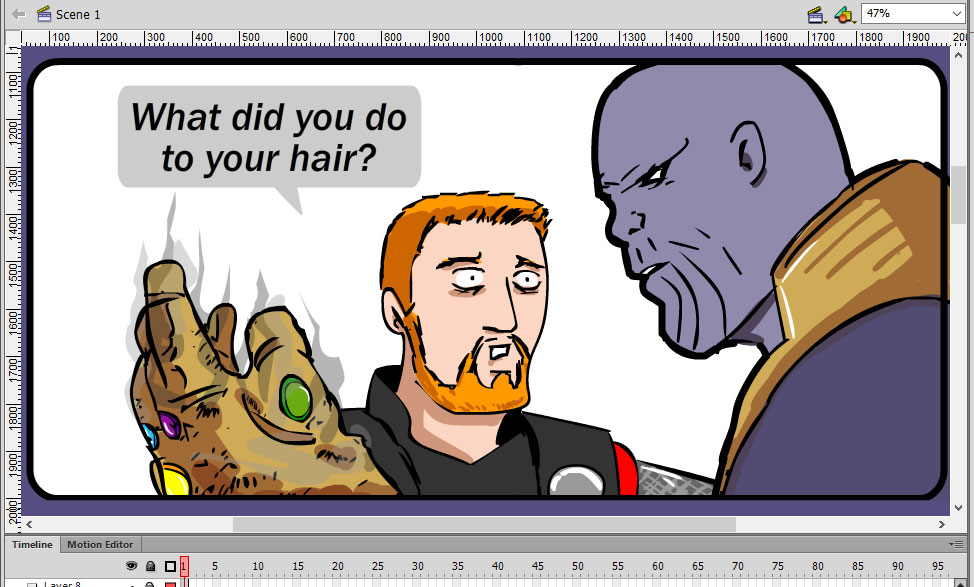Open the Edit Symbols dropdown

845,14
